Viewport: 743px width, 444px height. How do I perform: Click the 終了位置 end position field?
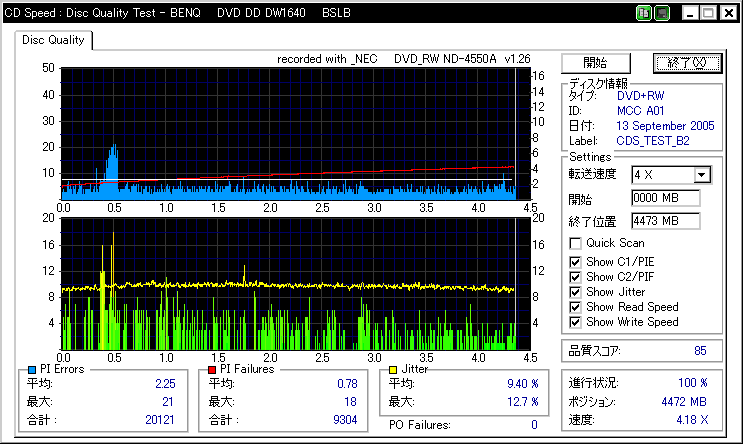665,220
